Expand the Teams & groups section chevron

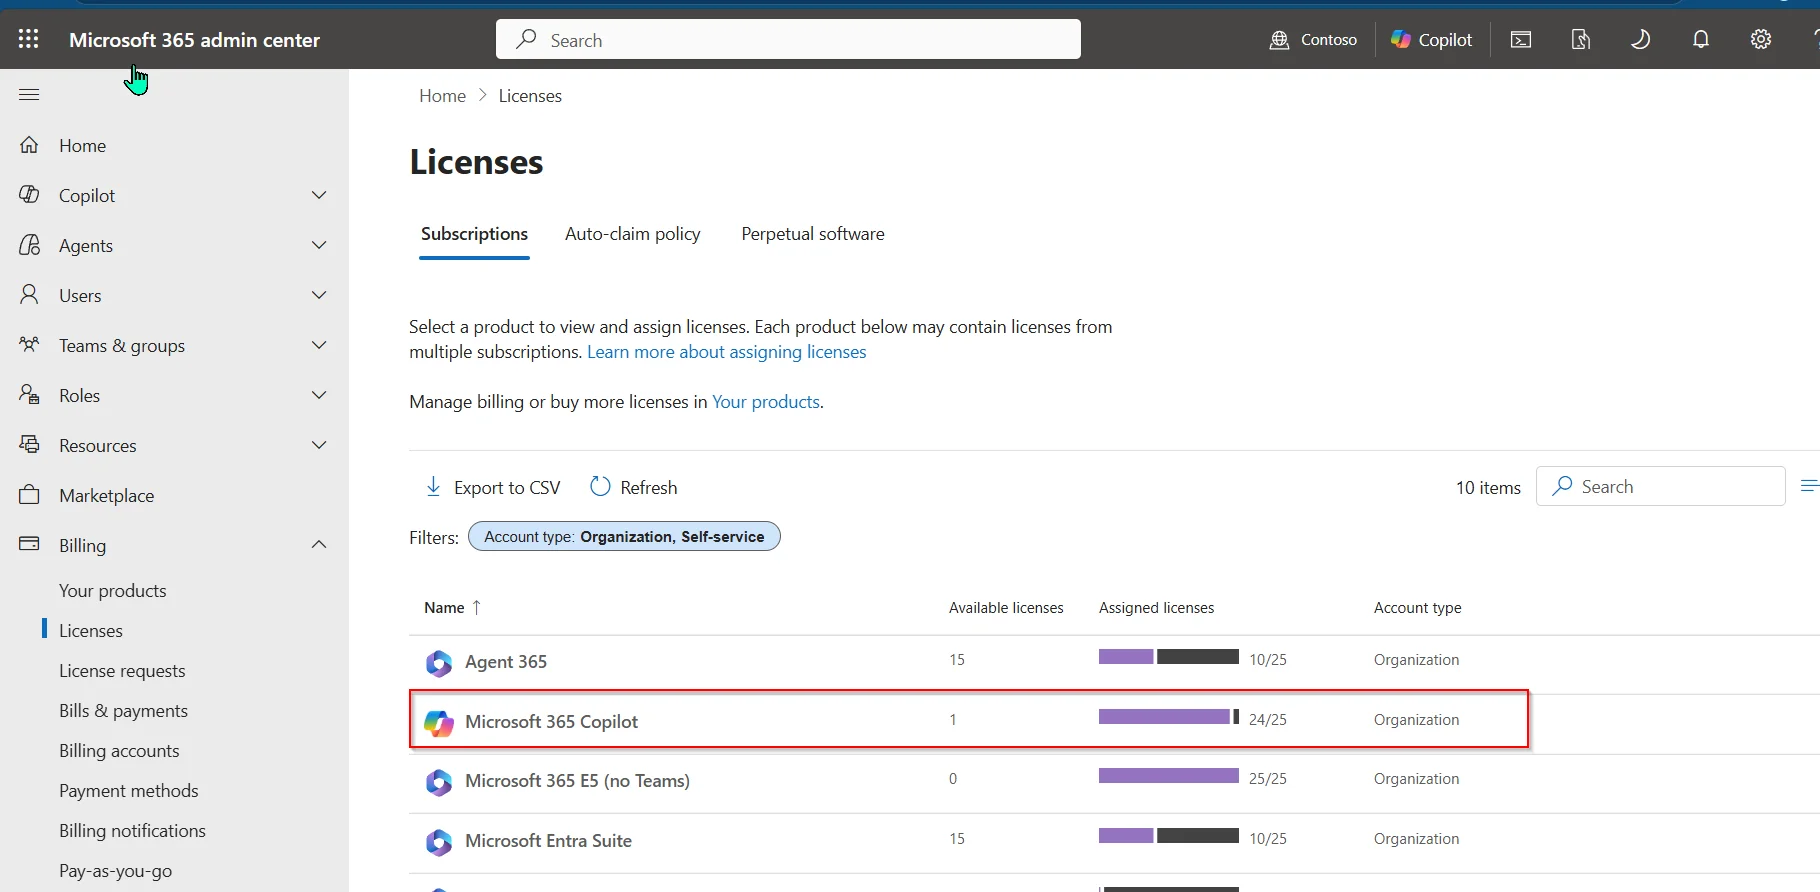click(x=319, y=345)
